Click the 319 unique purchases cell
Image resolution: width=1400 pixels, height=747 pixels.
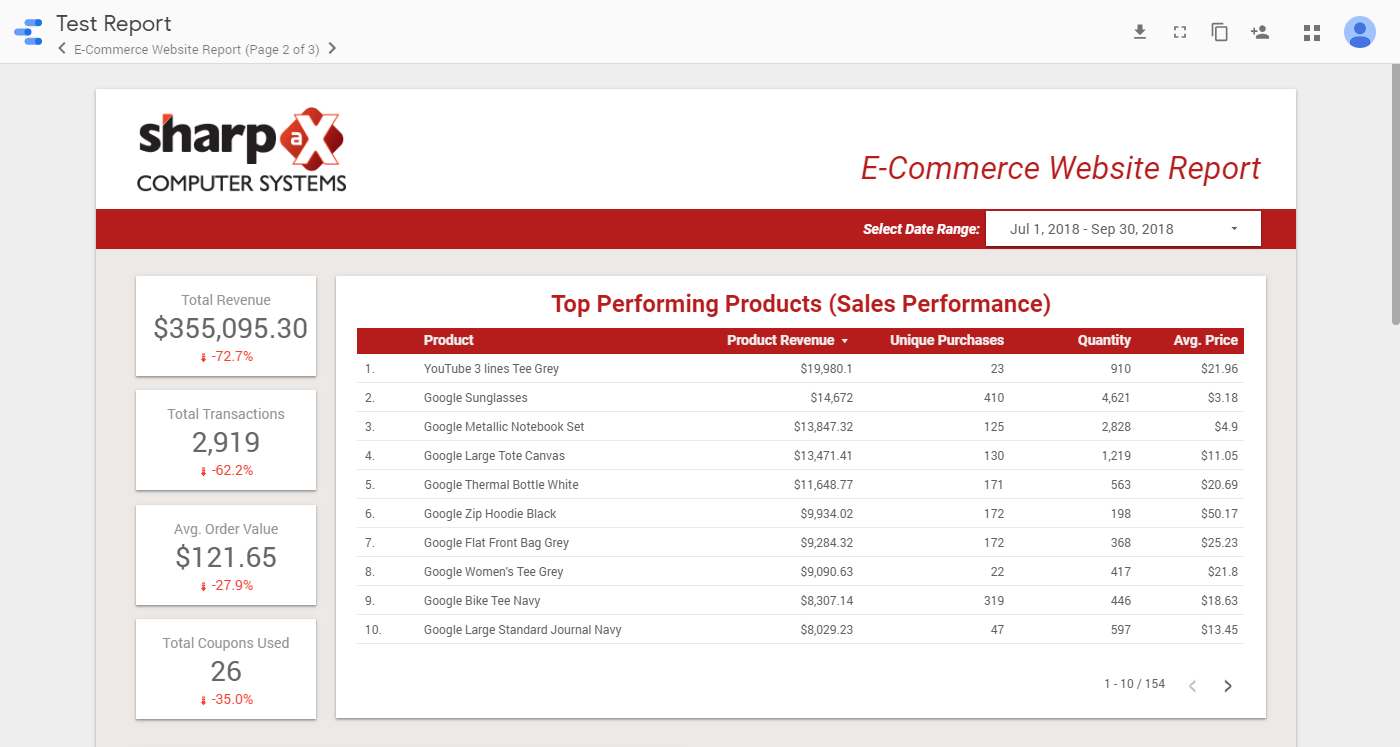point(994,601)
